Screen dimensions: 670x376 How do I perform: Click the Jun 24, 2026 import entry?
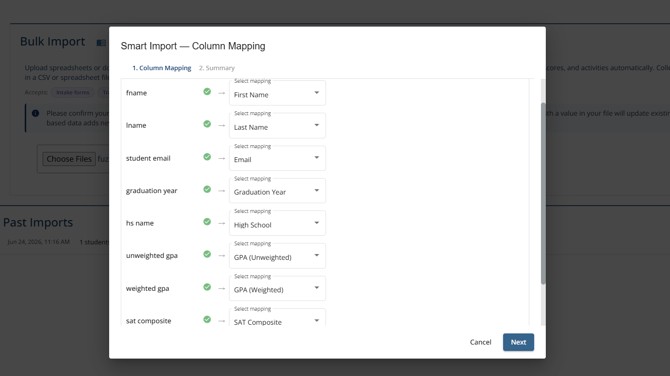(38, 242)
